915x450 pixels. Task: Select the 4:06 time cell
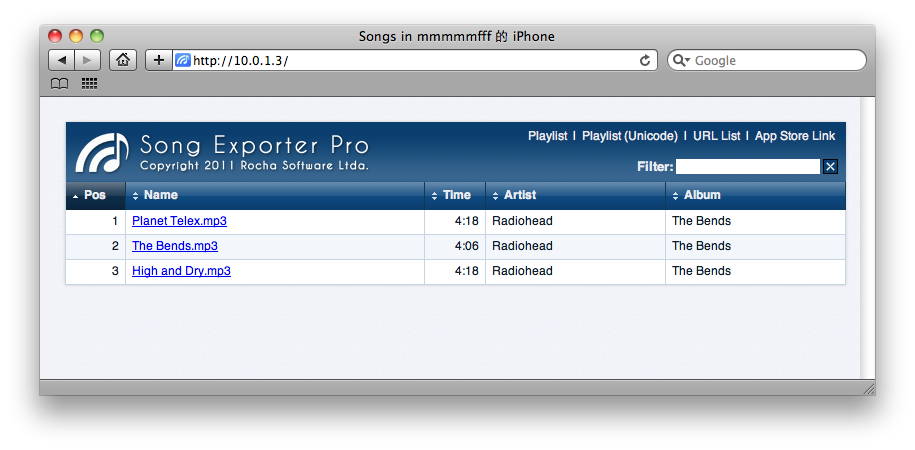[x=455, y=246]
